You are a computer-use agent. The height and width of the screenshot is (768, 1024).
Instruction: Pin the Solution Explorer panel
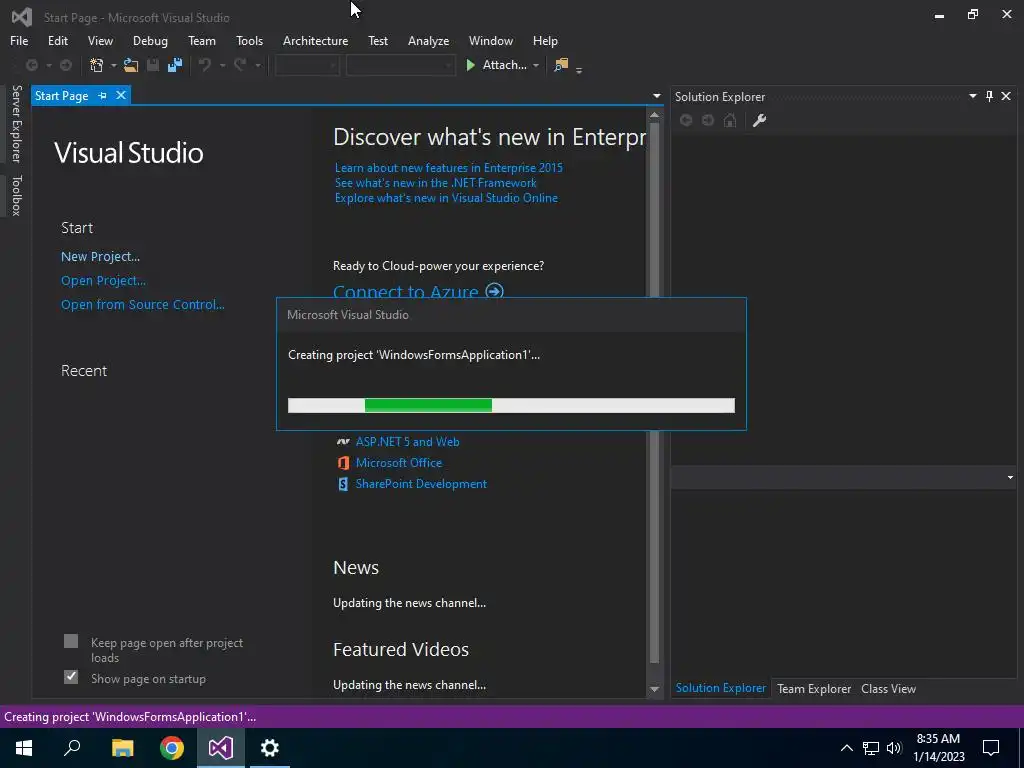pos(989,96)
